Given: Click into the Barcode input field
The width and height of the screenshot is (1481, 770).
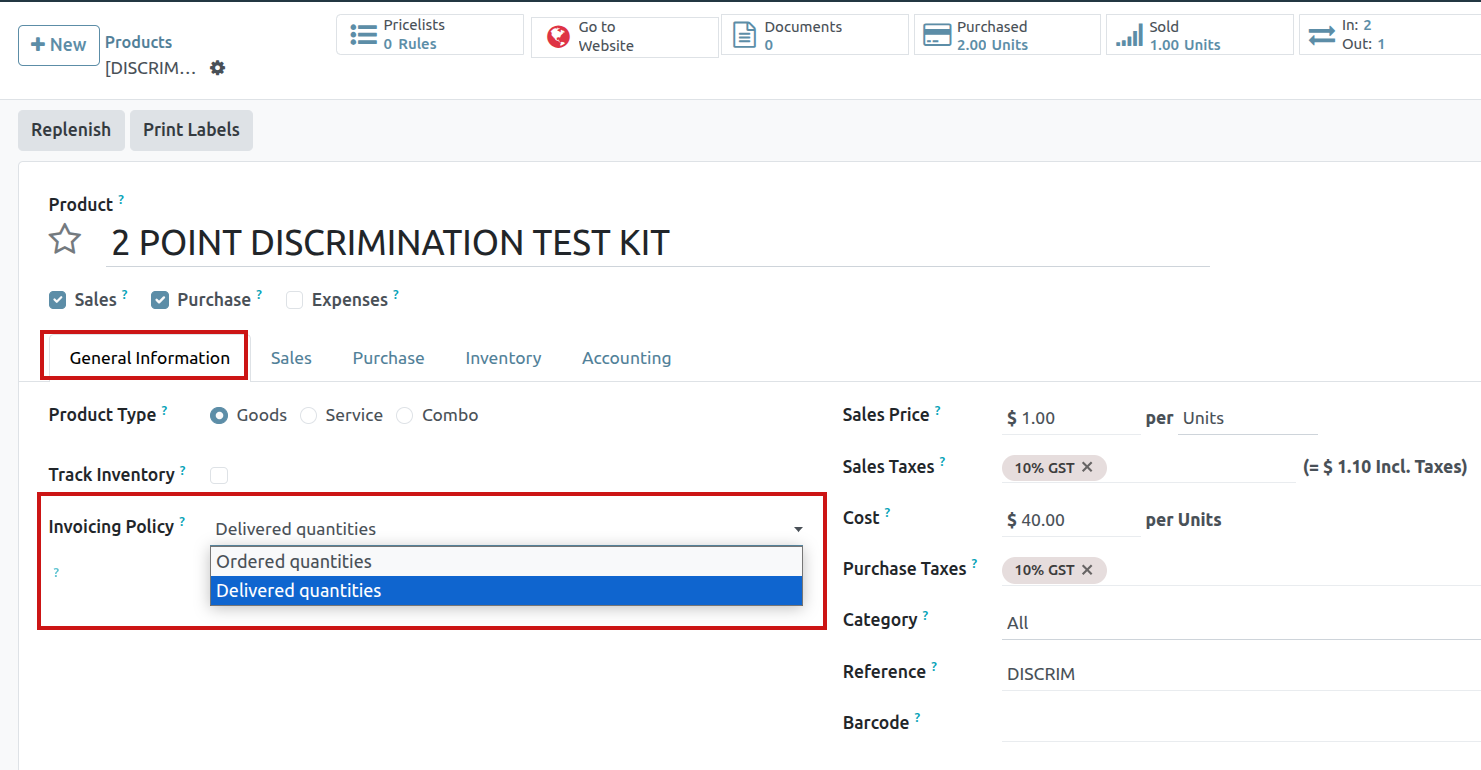Looking at the screenshot, I should pyautogui.click(x=1240, y=724).
